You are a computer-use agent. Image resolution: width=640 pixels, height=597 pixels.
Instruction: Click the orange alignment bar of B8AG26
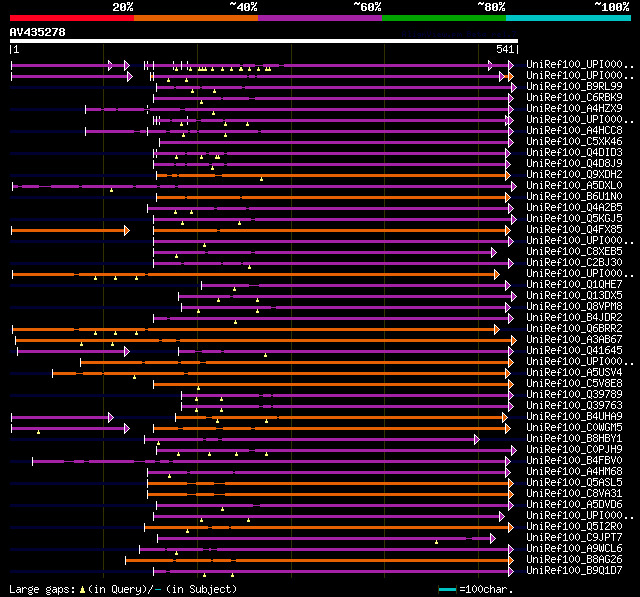[x=319, y=561]
